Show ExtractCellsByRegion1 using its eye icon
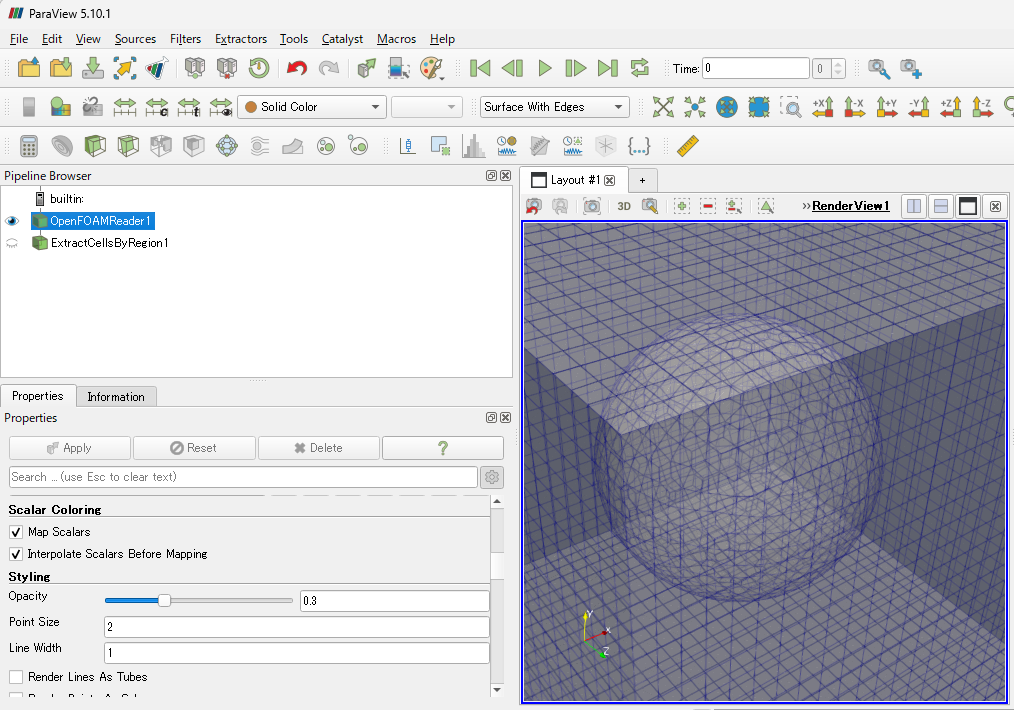Image resolution: width=1014 pixels, height=710 pixels. point(13,243)
